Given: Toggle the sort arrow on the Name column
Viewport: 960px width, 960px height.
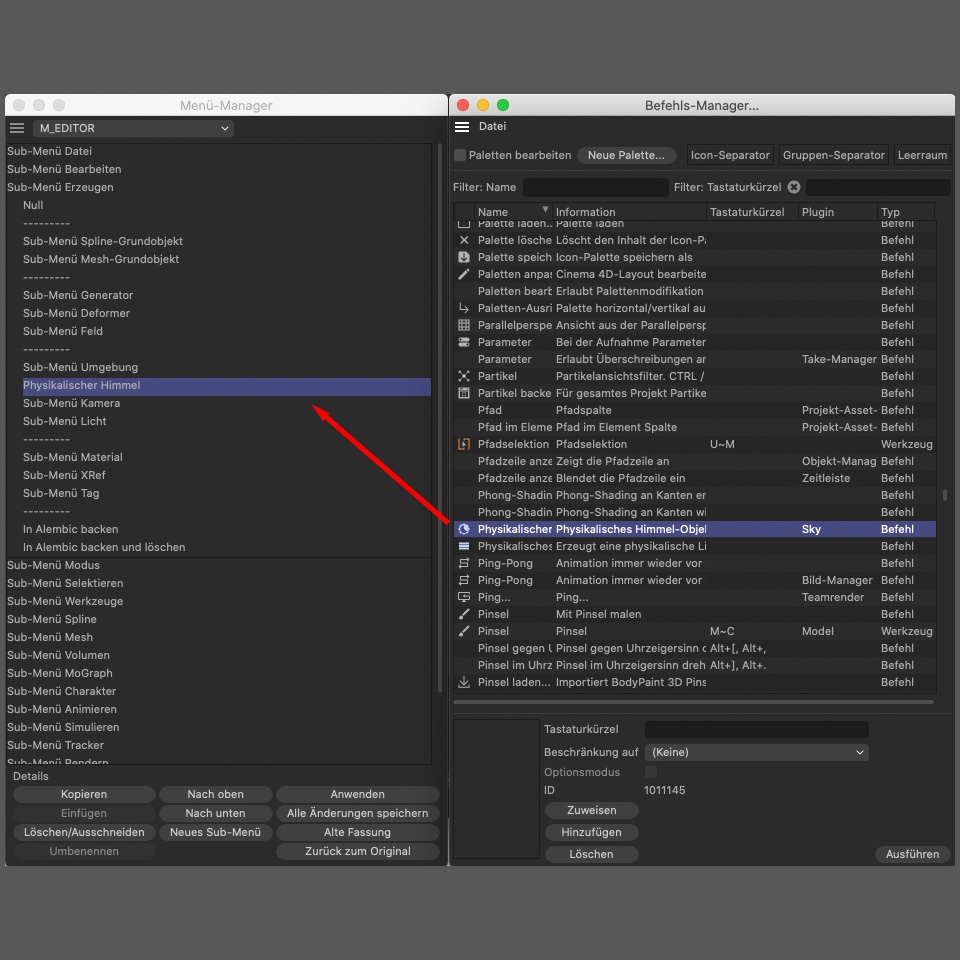Looking at the screenshot, I should 545,210.
